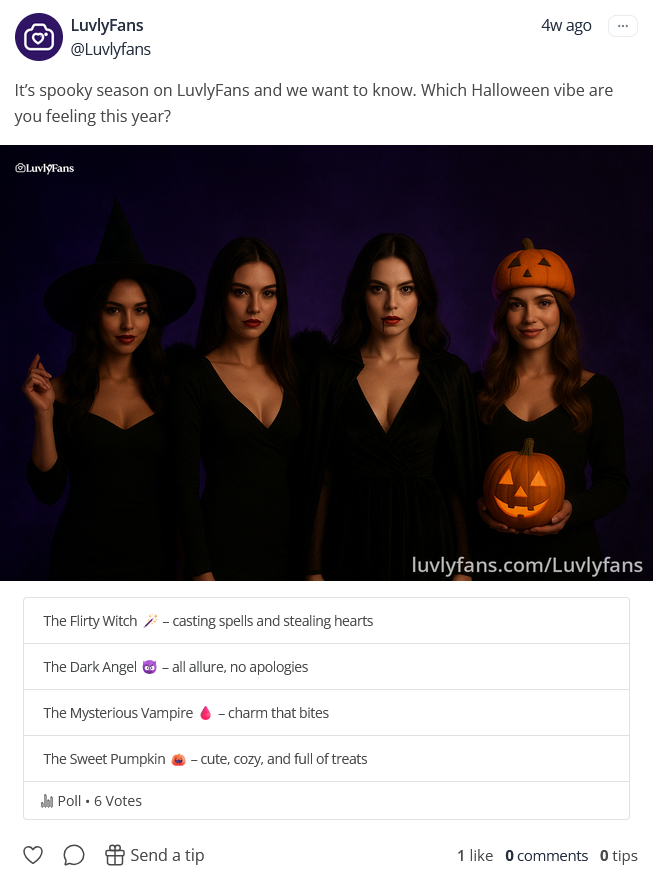Open the LuvlyFans display name link
Viewport: 653px width, 889px height.
coord(107,26)
